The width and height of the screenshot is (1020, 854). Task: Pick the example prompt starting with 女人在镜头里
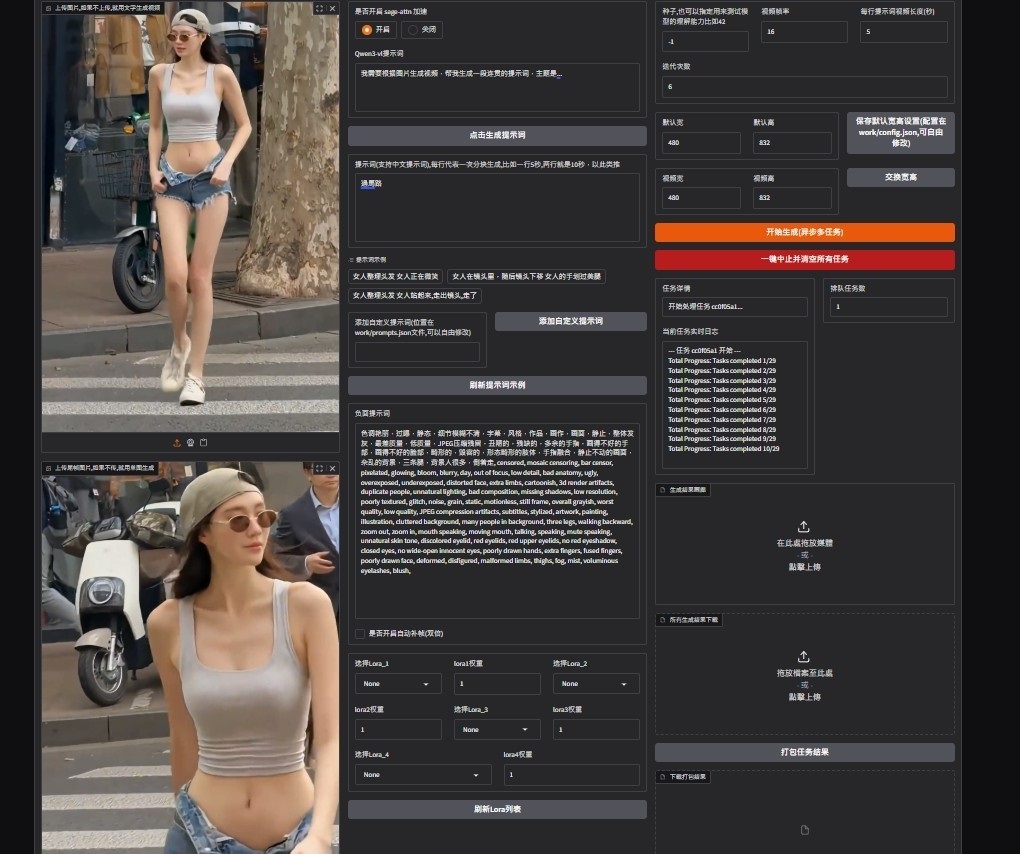click(526, 276)
